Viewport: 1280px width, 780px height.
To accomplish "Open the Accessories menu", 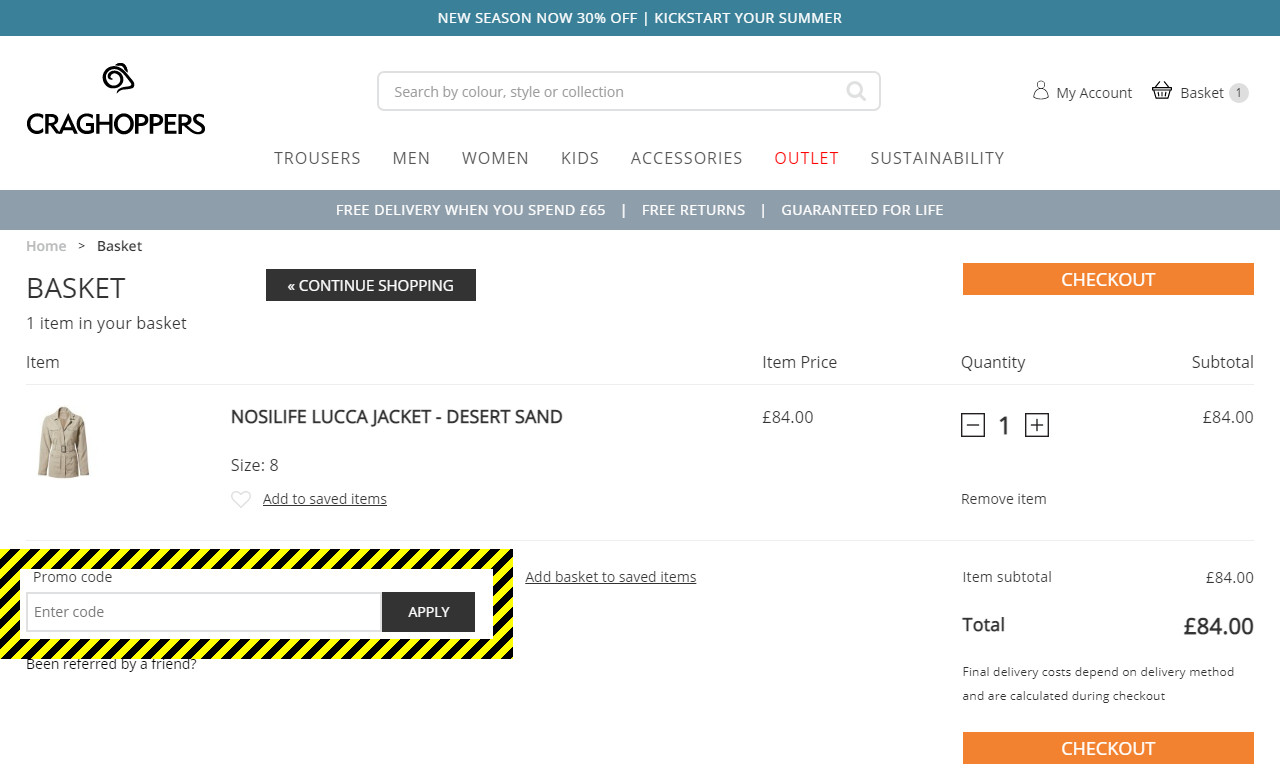I will coord(687,158).
